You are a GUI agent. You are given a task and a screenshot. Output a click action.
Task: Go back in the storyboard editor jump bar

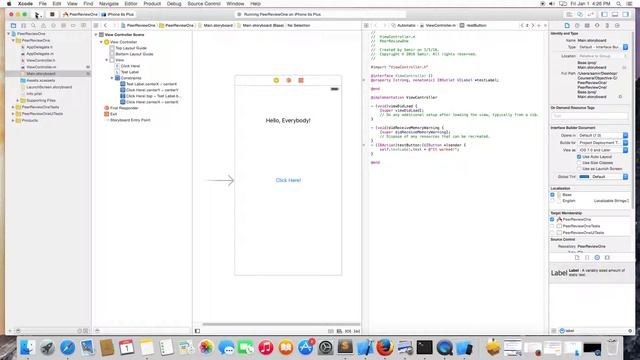pyautogui.click(x=105, y=25)
